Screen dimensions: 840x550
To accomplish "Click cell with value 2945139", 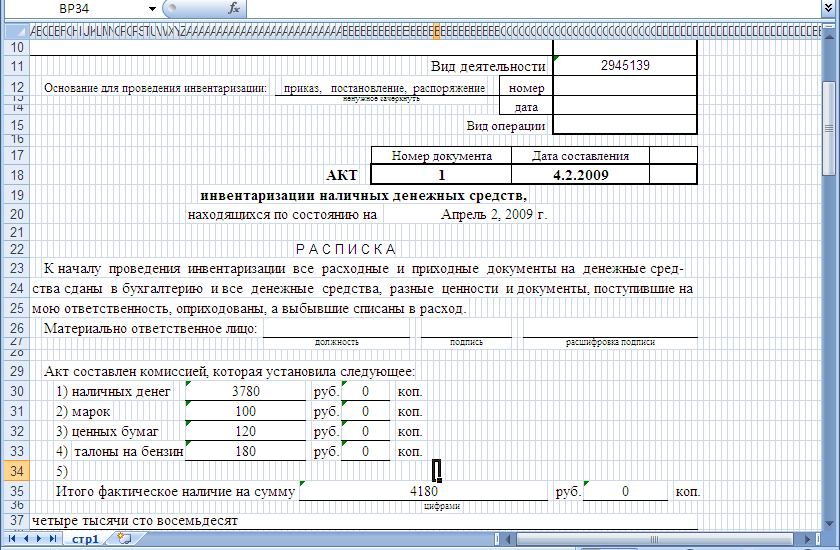I will (x=625, y=65).
